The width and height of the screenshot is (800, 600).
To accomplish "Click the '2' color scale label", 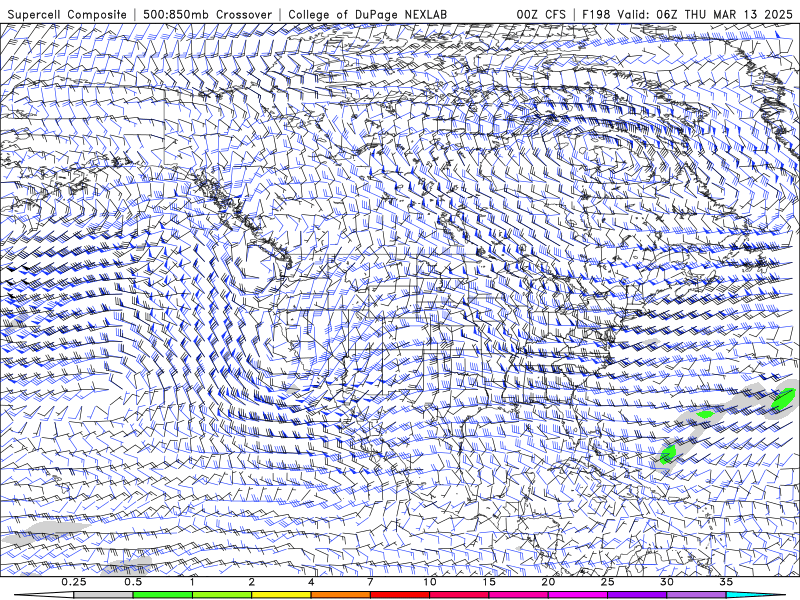I will [x=252, y=582].
